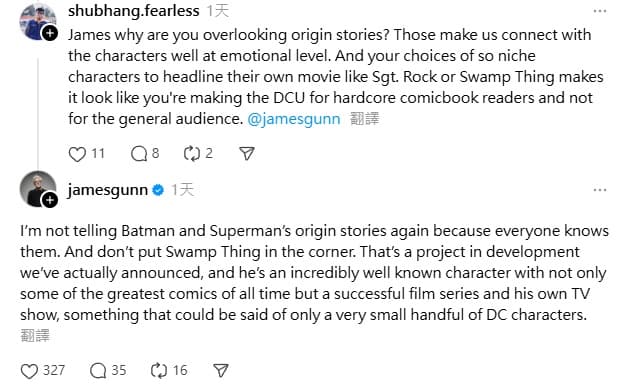Share jamesgunn's reply via paper plane icon
The width and height of the screenshot is (630, 387).
[x=221, y=371]
